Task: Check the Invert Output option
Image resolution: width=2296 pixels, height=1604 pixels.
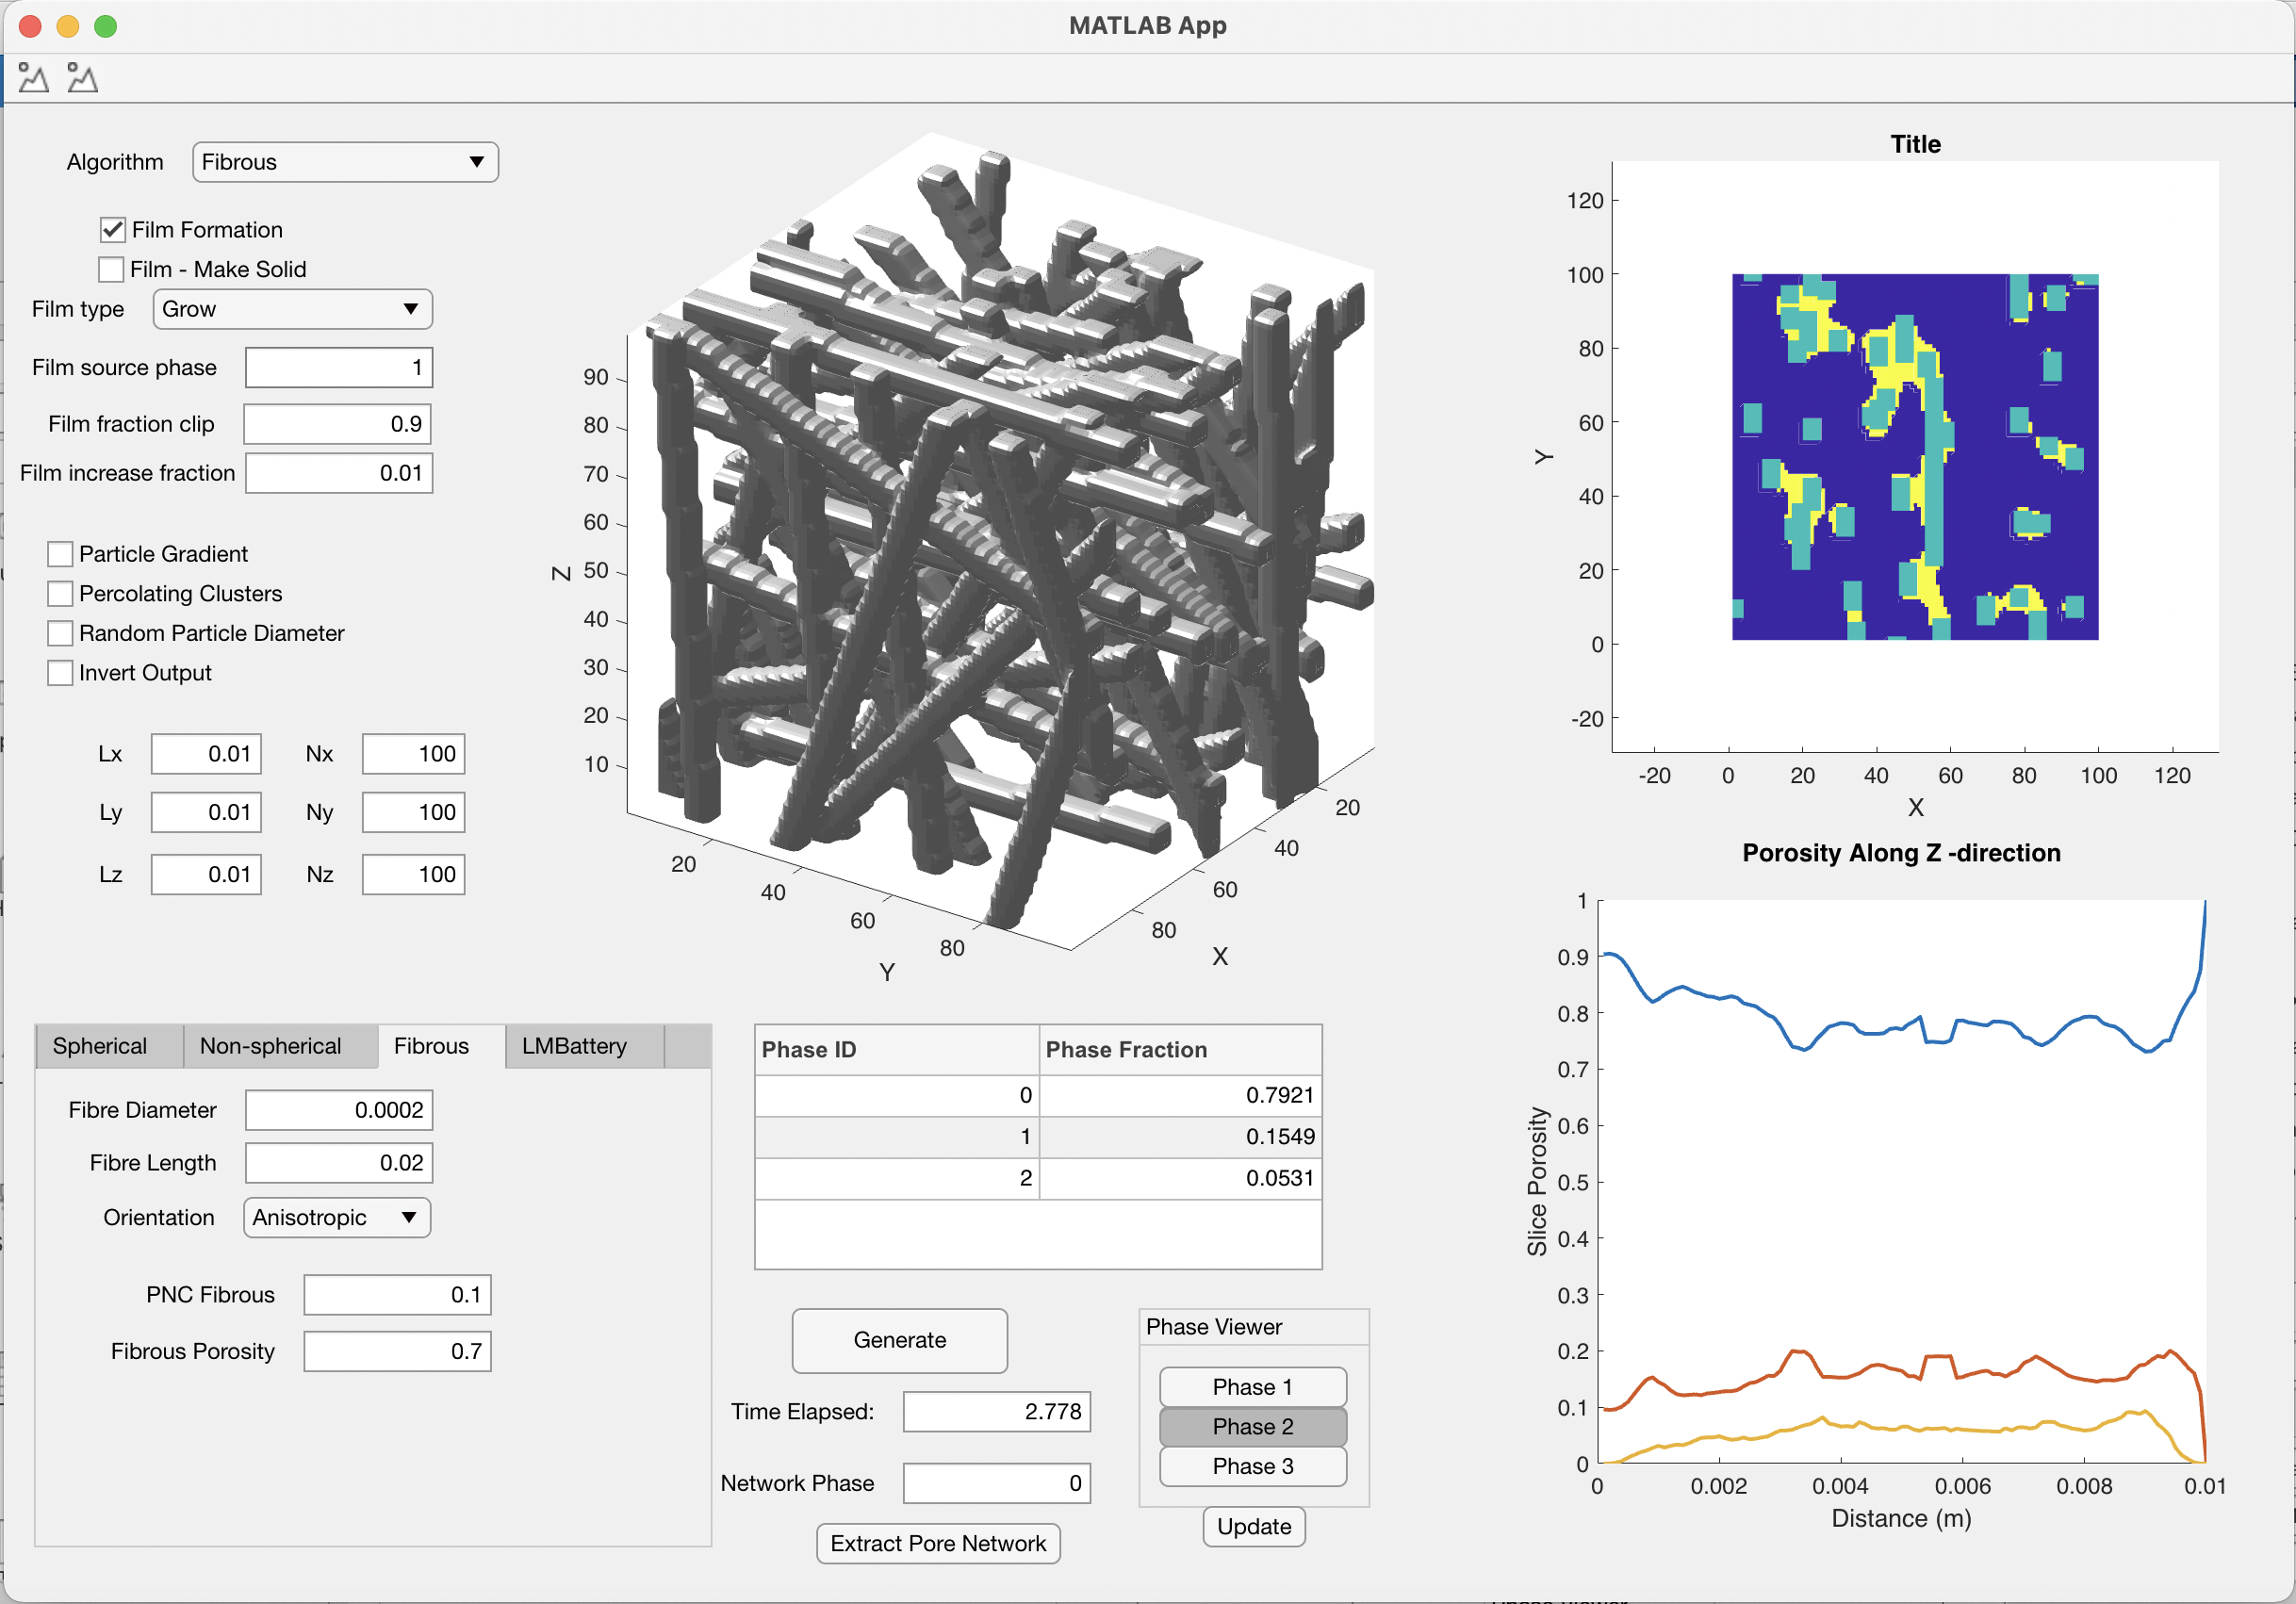Action: point(60,672)
